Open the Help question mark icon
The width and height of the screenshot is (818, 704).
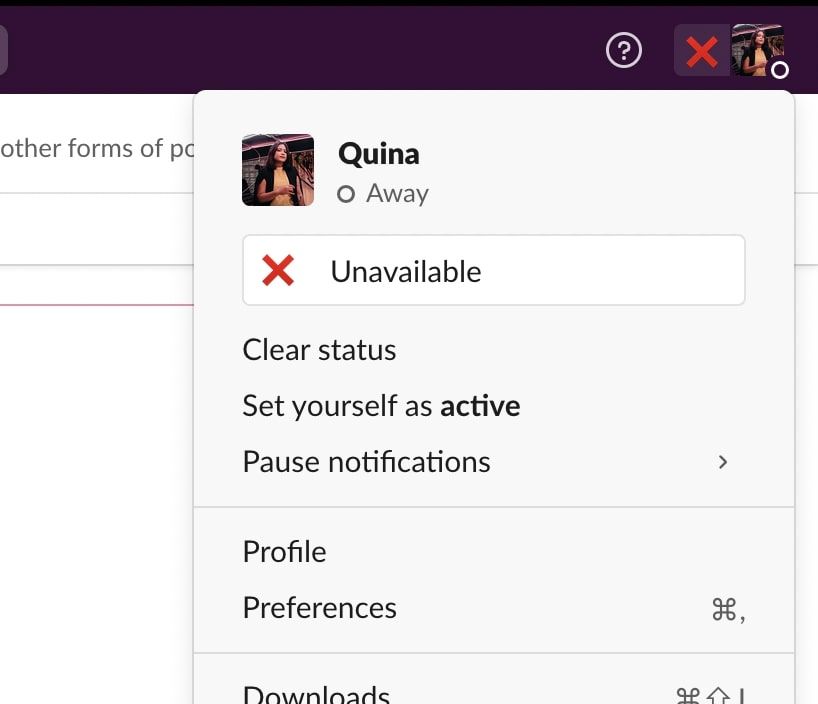pyautogui.click(x=623, y=50)
